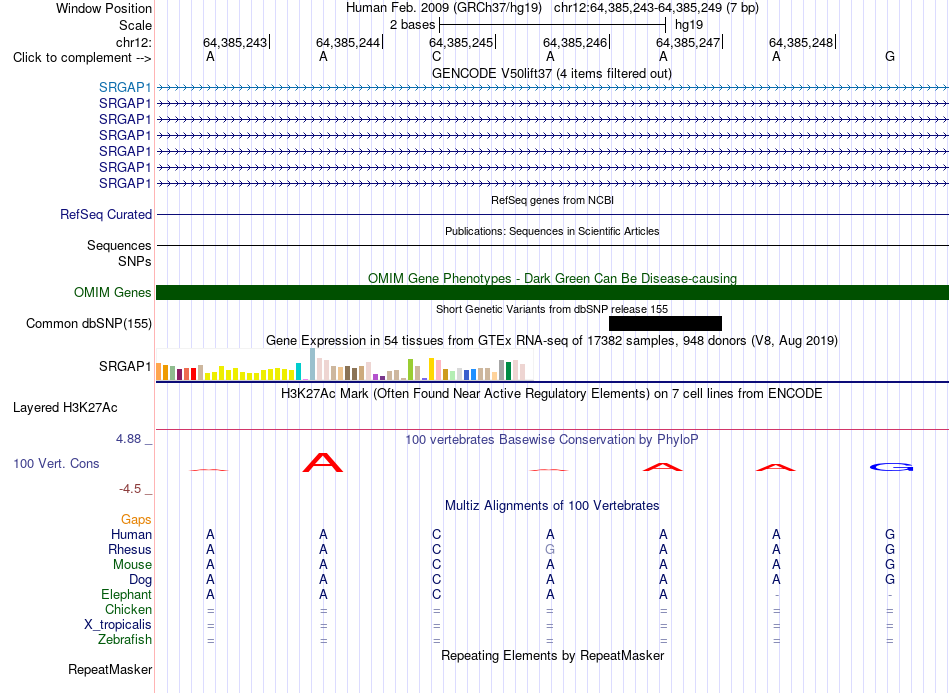Click position label 64,385,245 on ruler

pos(461,42)
